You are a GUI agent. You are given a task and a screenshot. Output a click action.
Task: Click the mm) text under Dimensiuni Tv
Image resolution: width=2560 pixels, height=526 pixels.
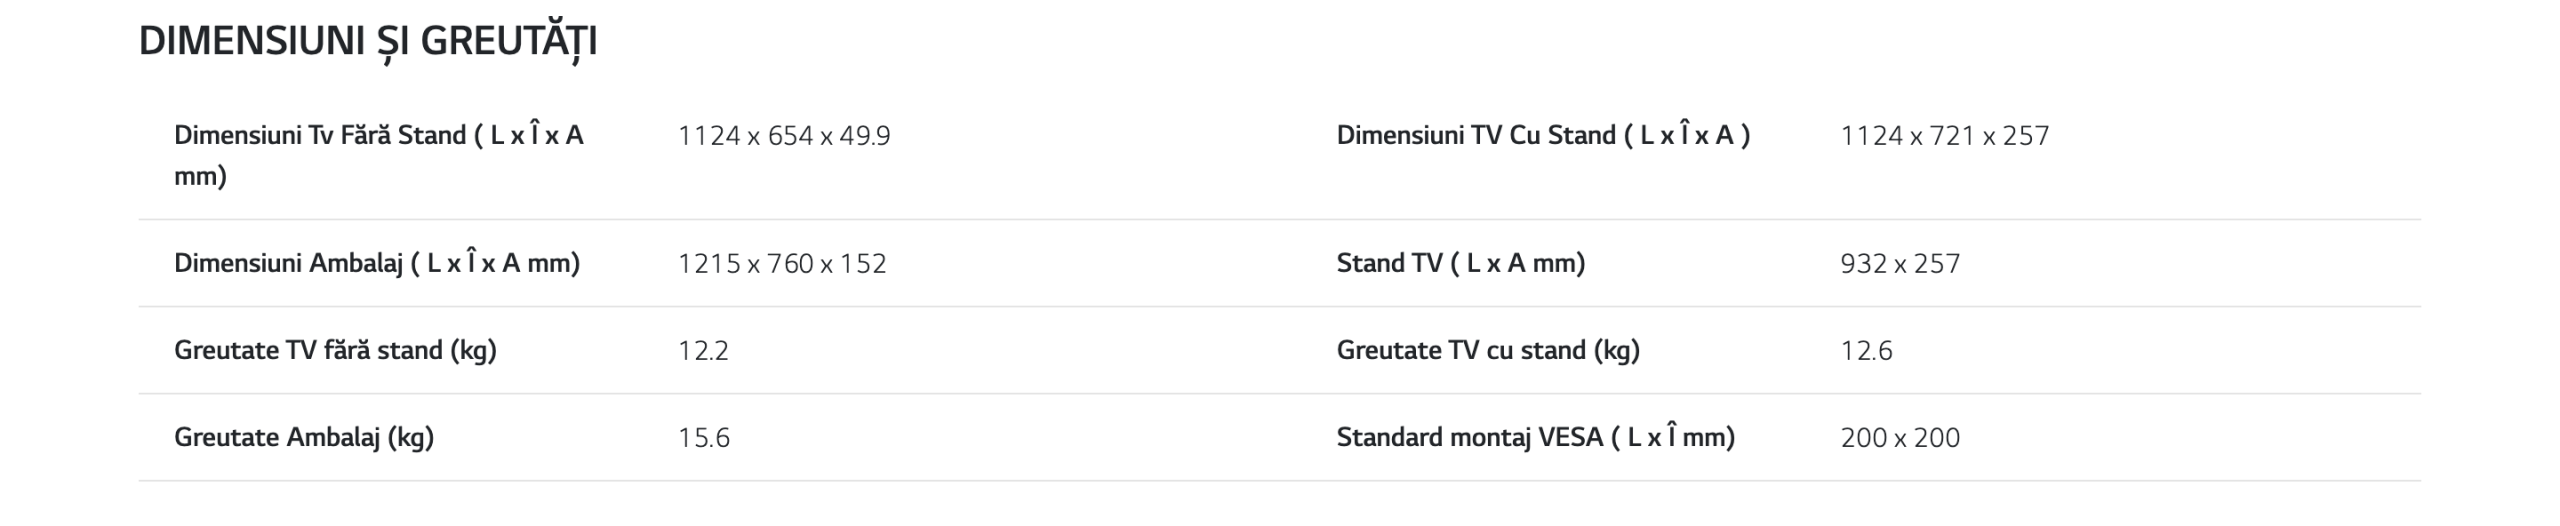200,177
